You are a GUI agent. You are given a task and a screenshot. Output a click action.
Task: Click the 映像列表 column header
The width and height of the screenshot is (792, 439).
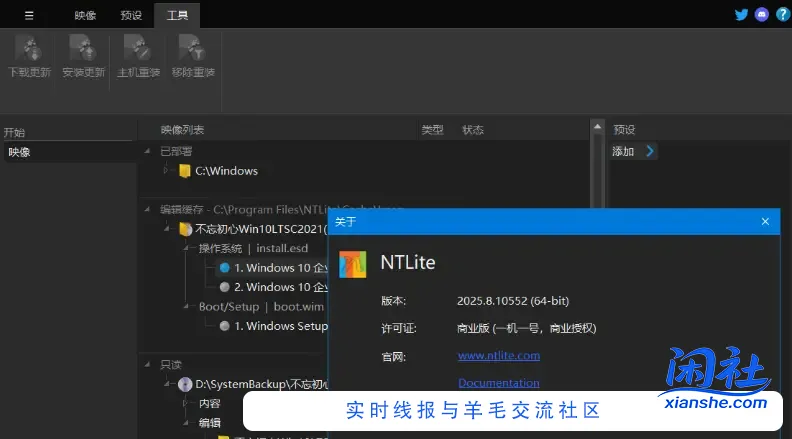[x=182, y=130]
